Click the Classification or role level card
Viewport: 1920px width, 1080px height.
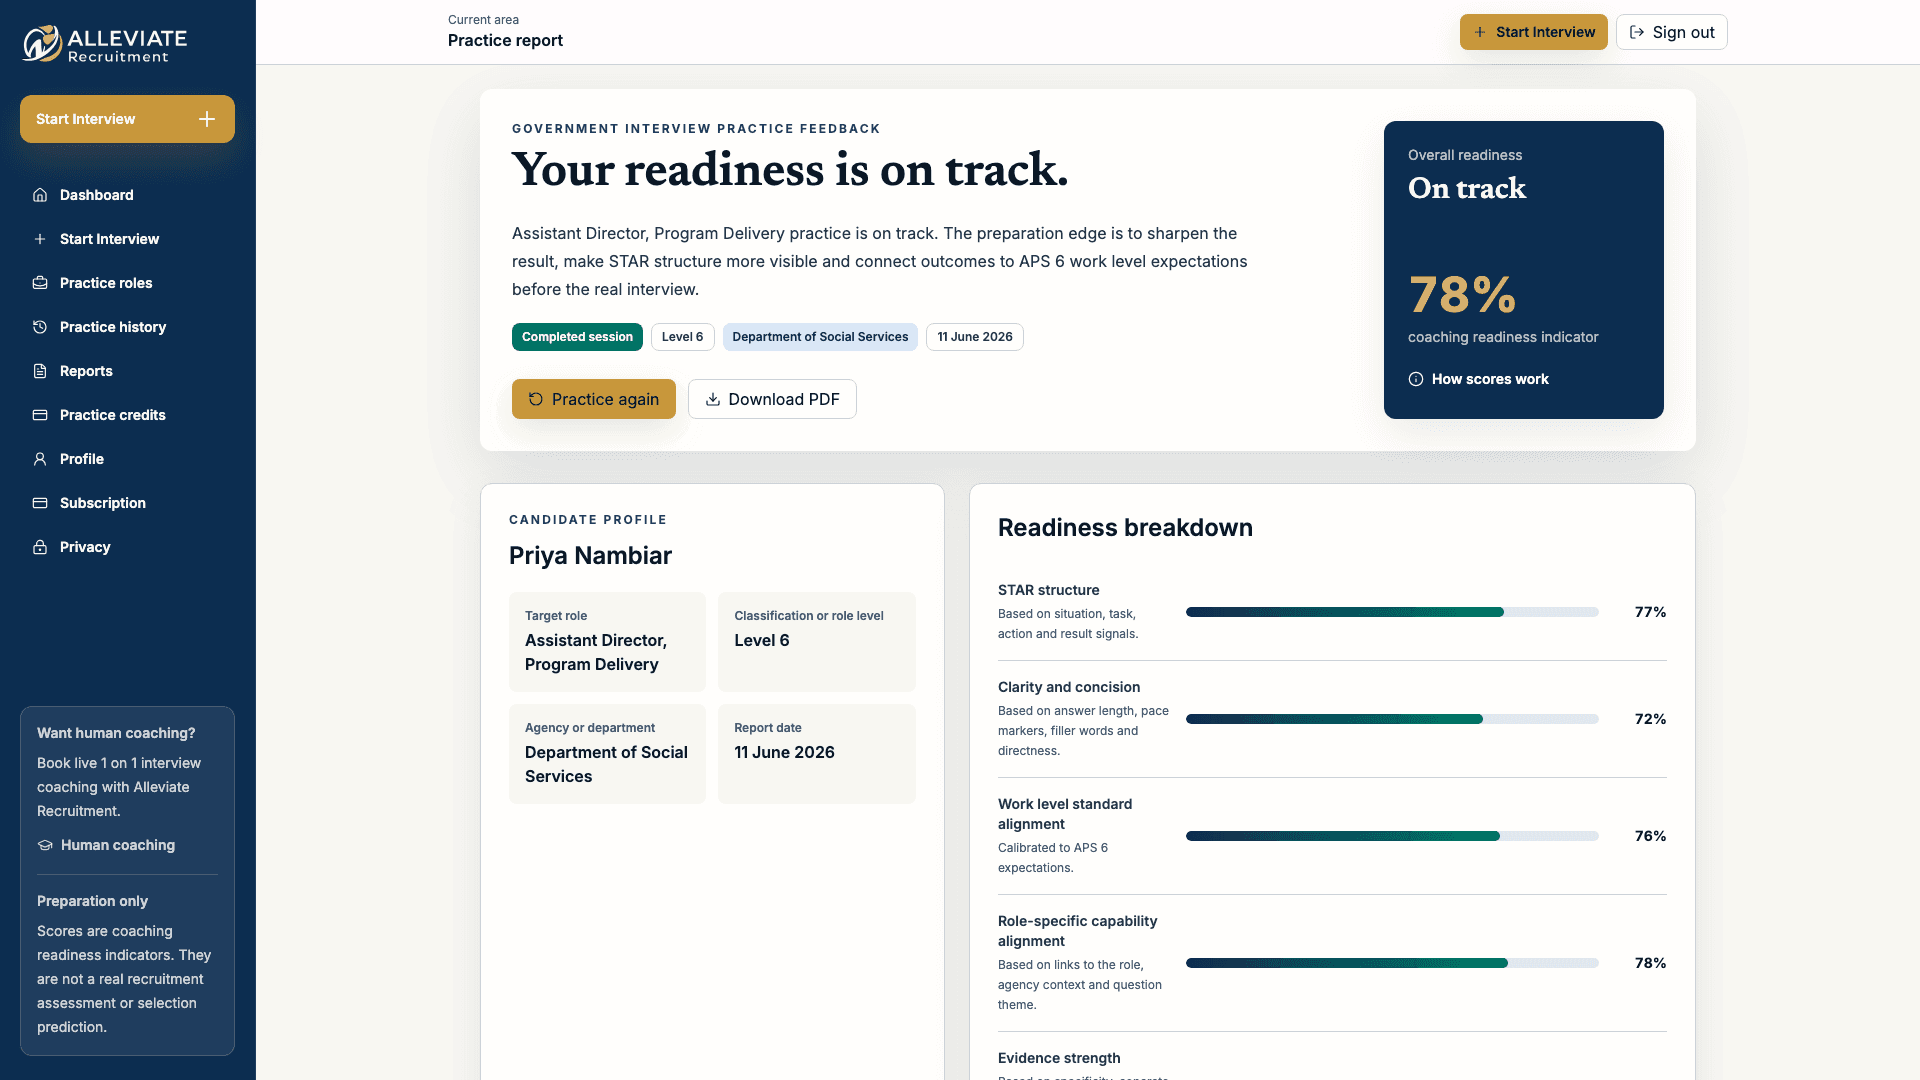pos(816,642)
